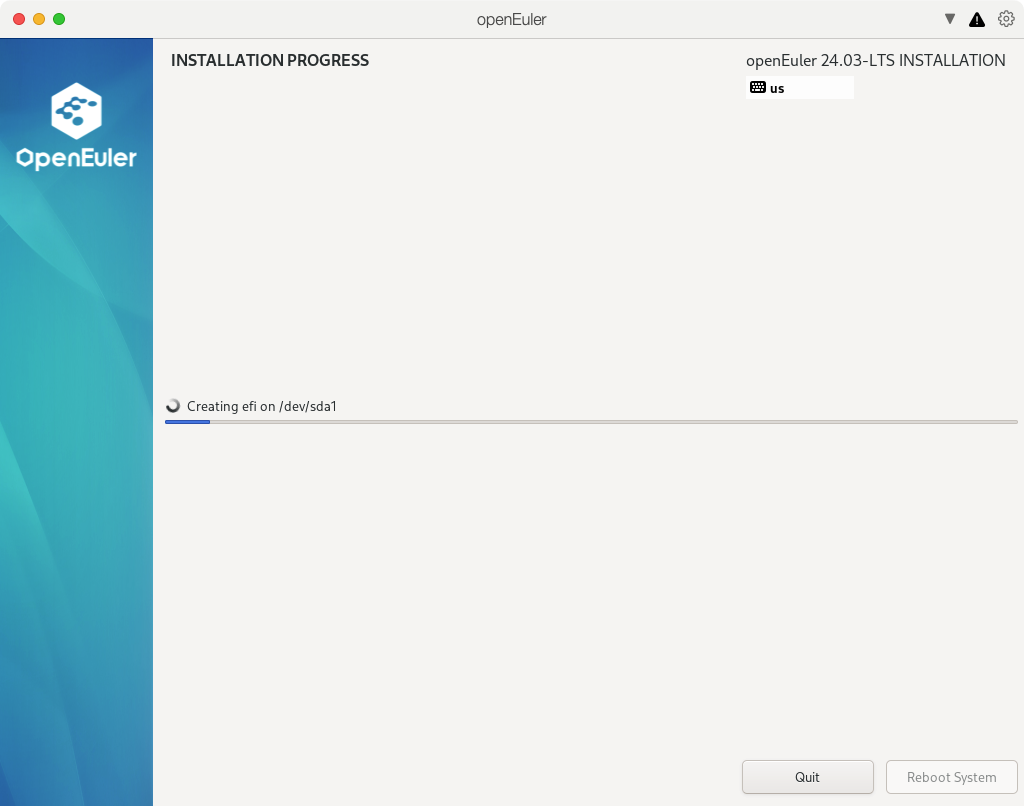The height and width of the screenshot is (806, 1024).
Task: Minimize the window with the yellow button
Action: tap(39, 19)
